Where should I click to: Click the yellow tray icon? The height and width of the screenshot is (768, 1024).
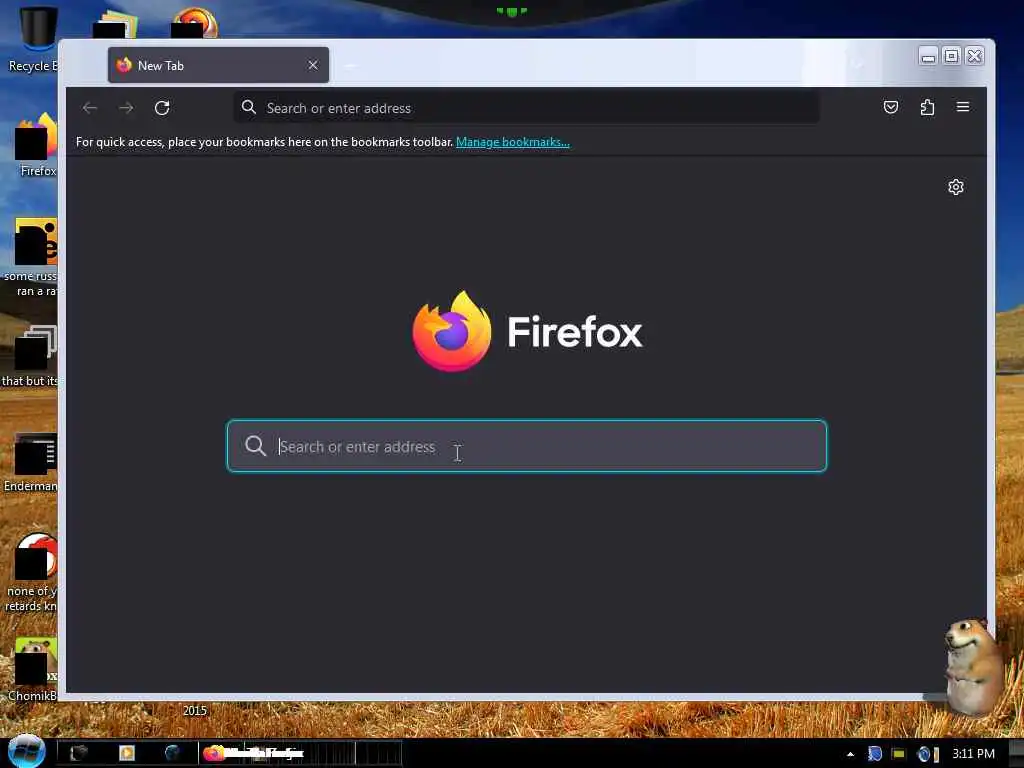tap(899, 754)
